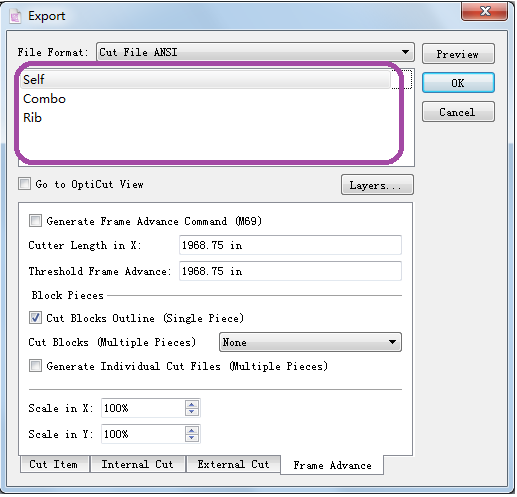This screenshot has height=497, width=517.
Task: Increase Scale in Y with up arrow
Action: pyautogui.click(x=192, y=431)
